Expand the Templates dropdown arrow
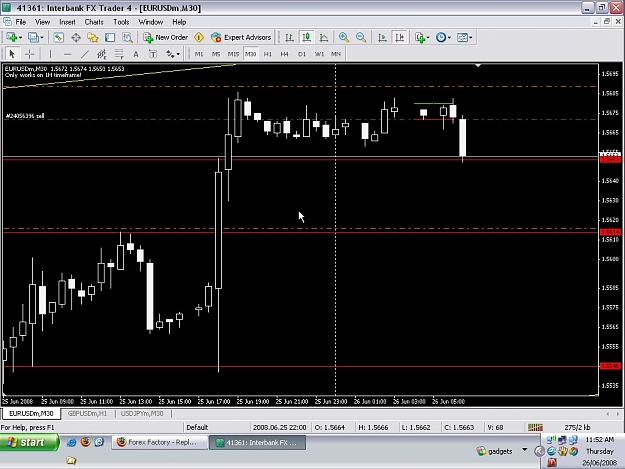The height and width of the screenshot is (469, 625). coord(471,37)
